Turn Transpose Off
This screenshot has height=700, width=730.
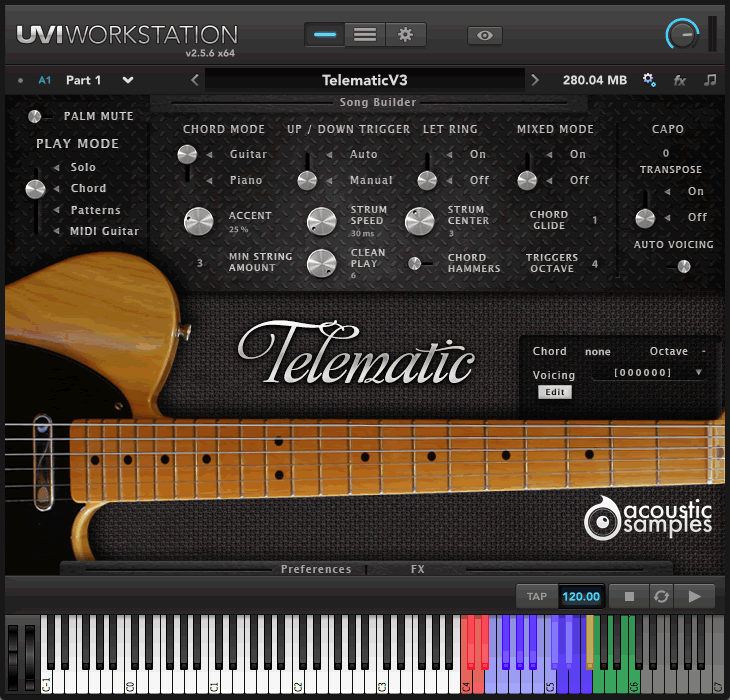pyautogui.click(x=697, y=217)
